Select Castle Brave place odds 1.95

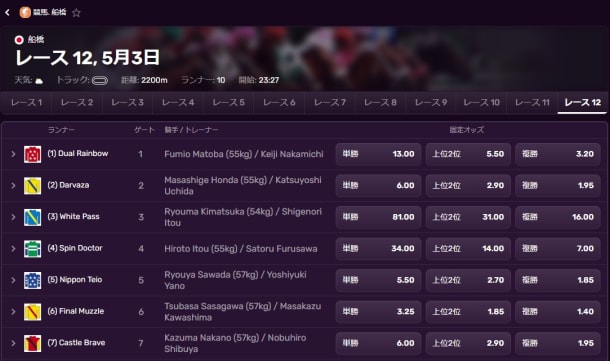(558, 343)
